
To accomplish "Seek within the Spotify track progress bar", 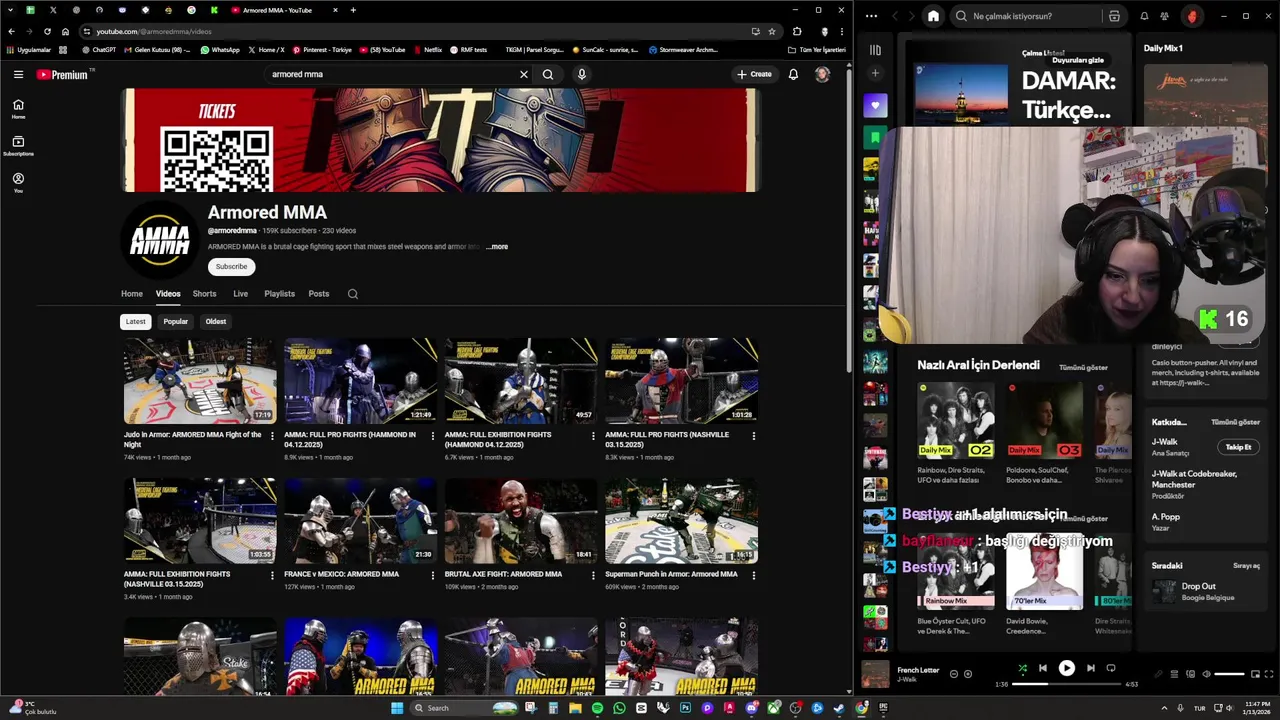I will coord(1066,684).
